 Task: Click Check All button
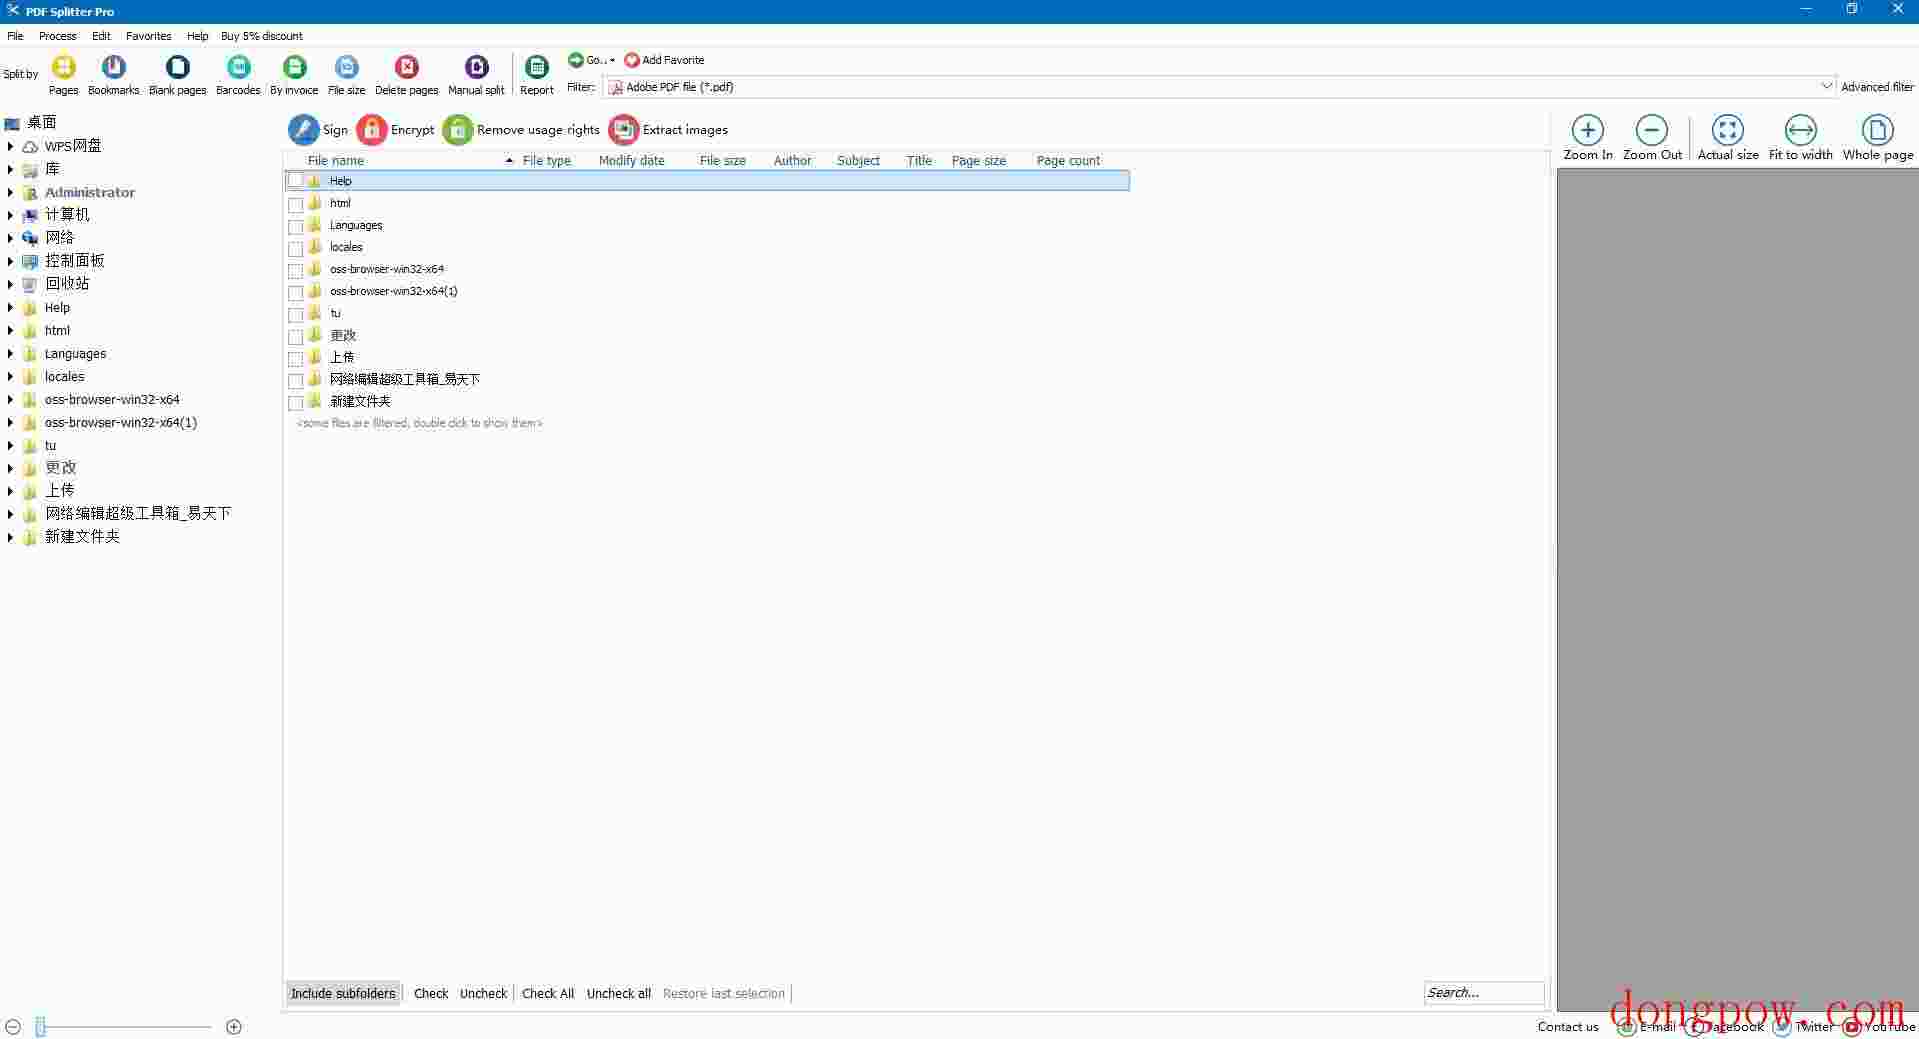tap(548, 993)
